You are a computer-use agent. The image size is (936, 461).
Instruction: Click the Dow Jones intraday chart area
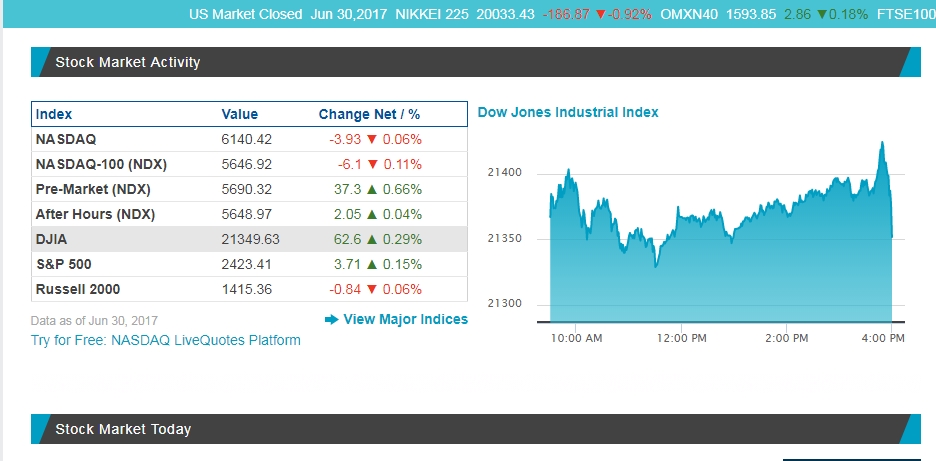point(720,250)
